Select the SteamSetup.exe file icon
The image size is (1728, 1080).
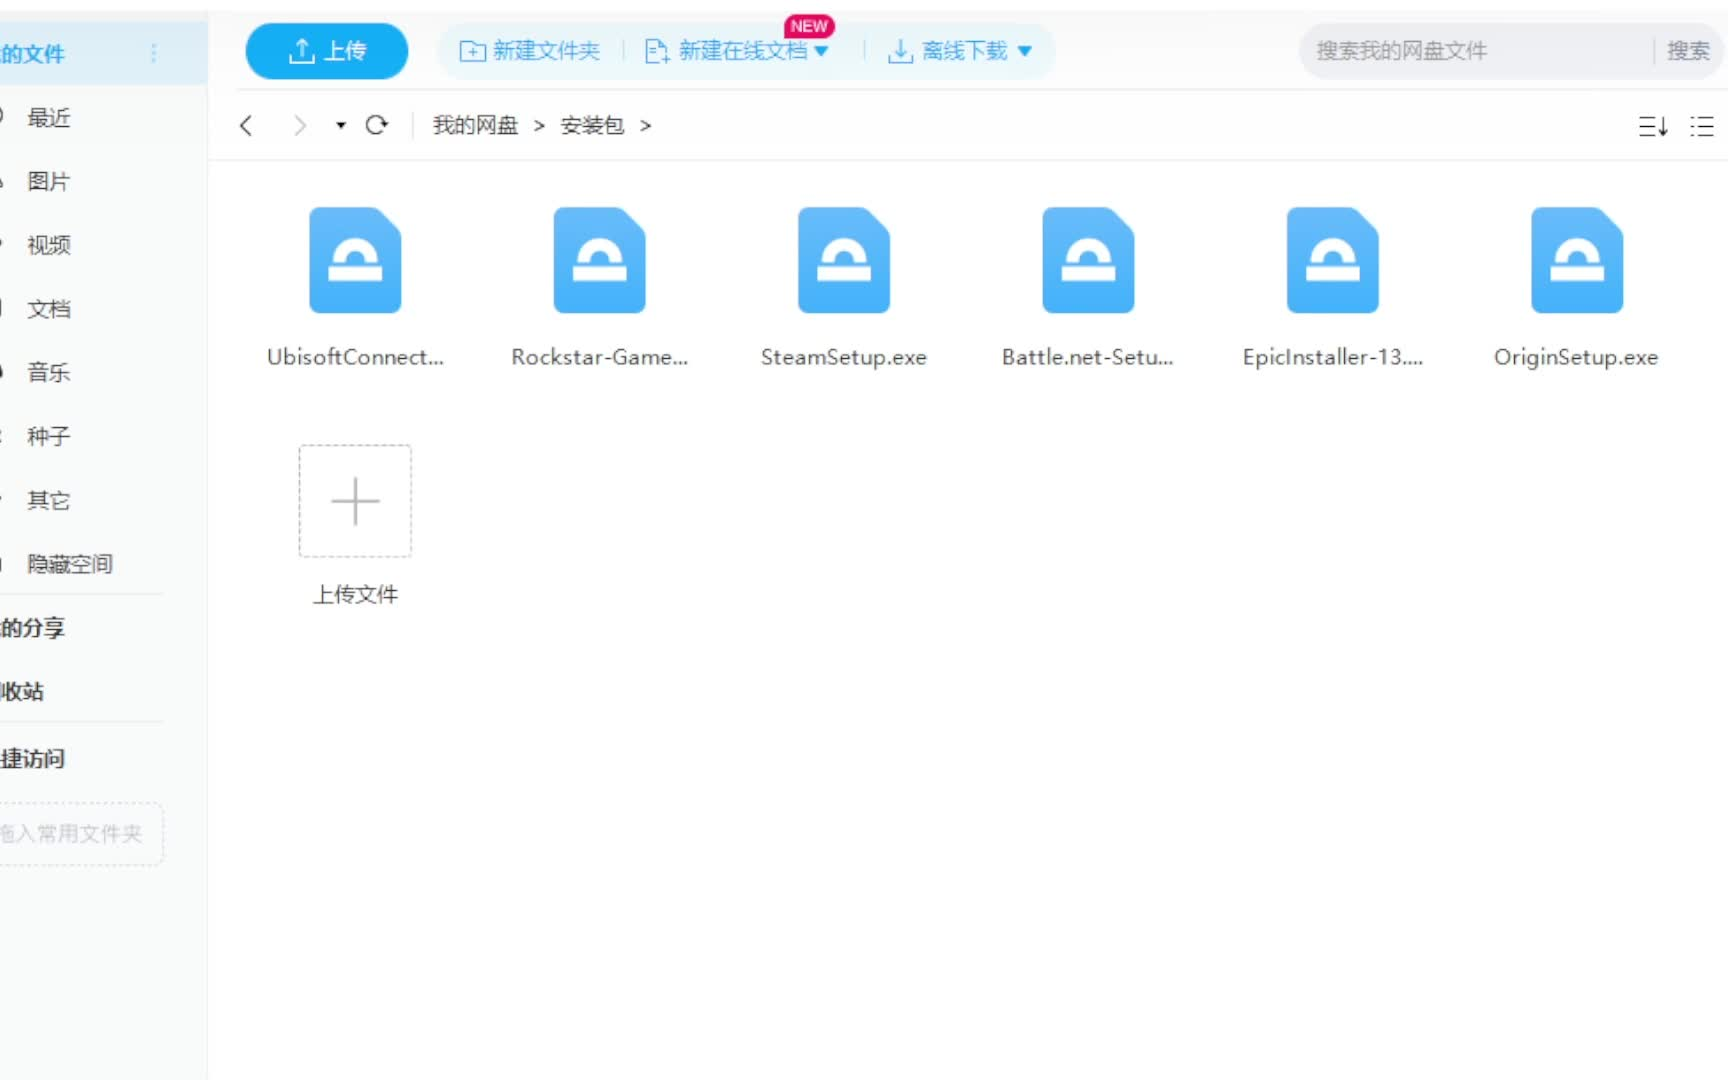pyautogui.click(x=844, y=260)
